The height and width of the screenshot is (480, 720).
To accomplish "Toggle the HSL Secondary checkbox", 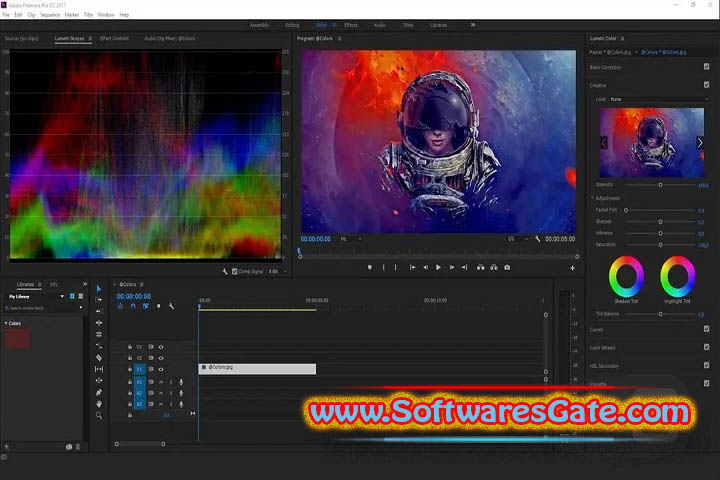I will (x=706, y=365).
